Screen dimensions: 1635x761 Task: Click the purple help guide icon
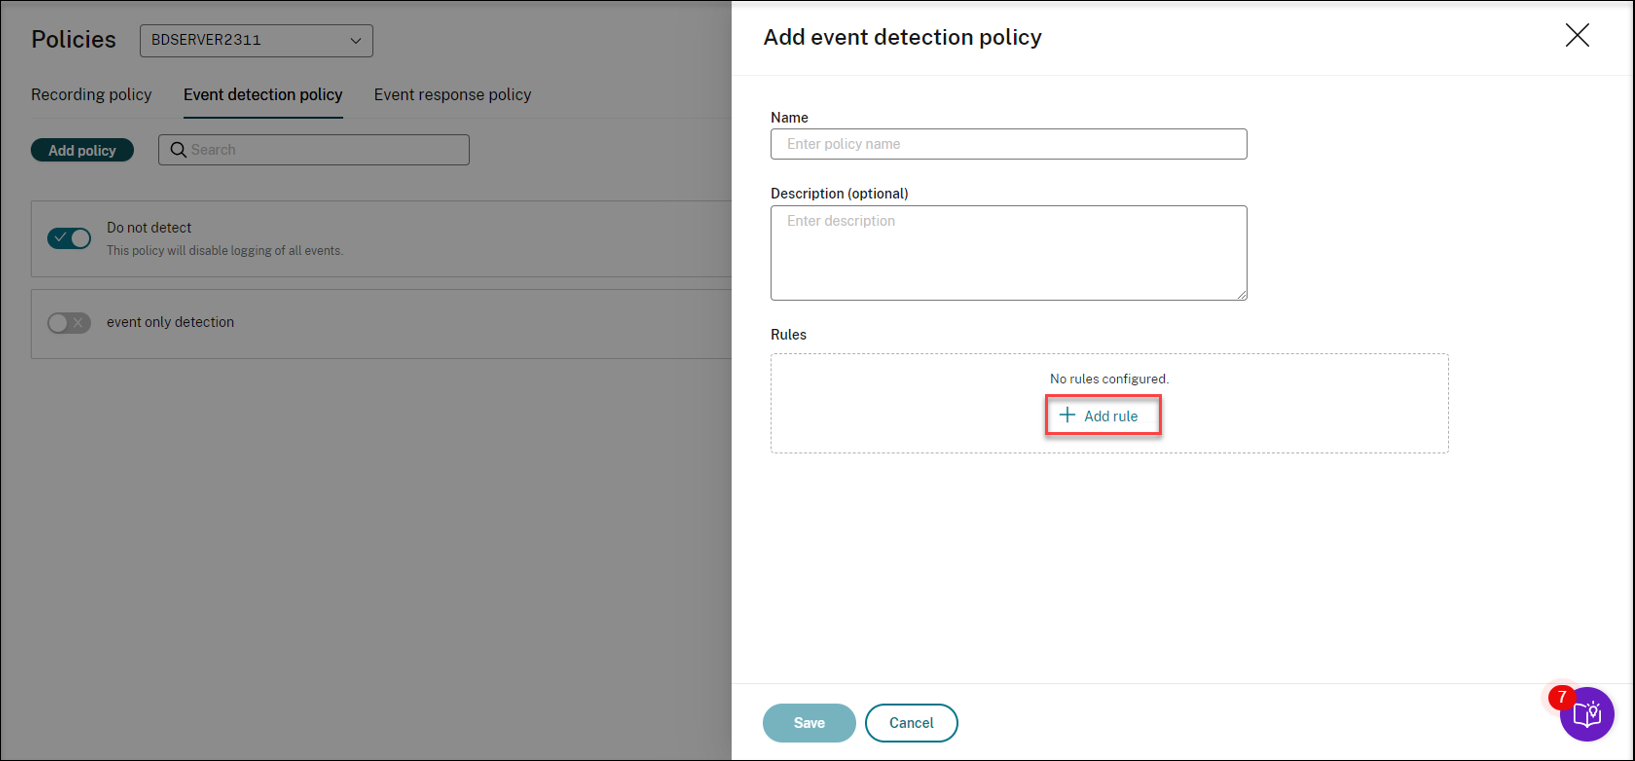(1587, 715)
